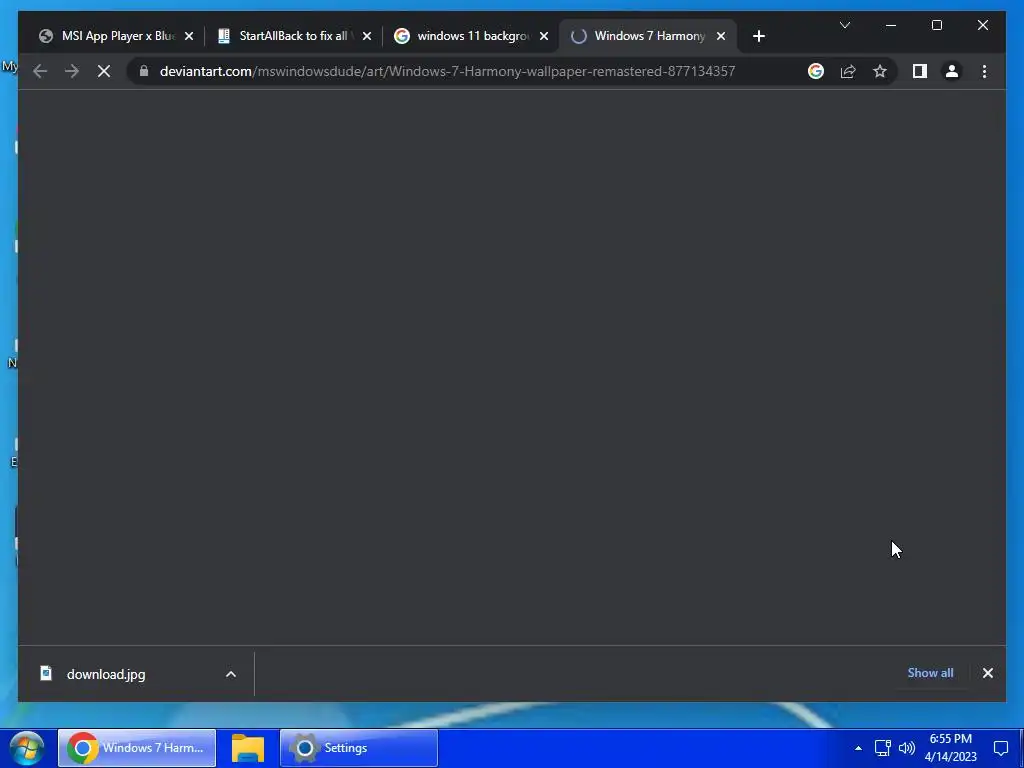Open the volume tray icon
Image resolution: width=1024 pixels, height=768 pixels.
(x=906, y=748)
